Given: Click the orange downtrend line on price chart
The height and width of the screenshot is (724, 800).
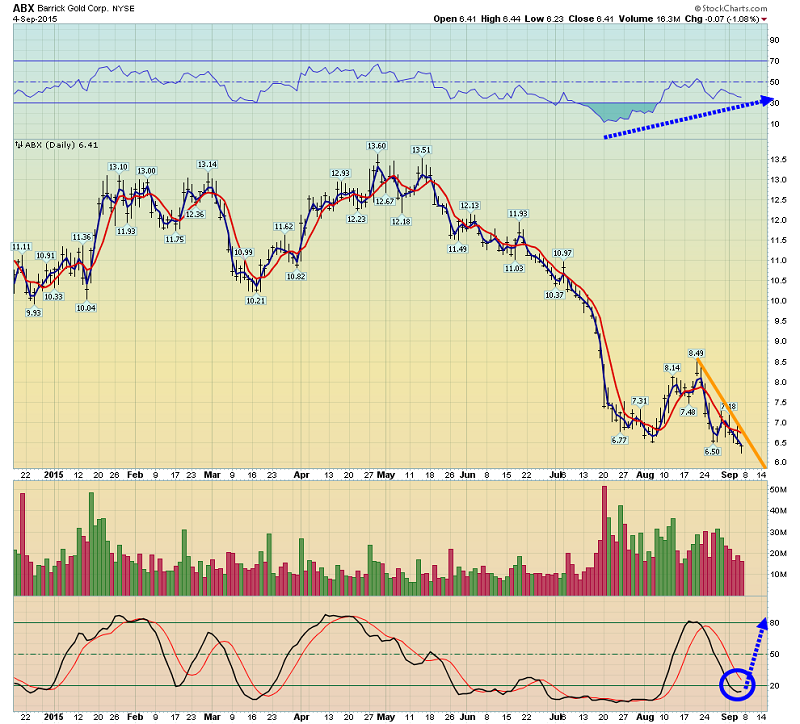Looking at the screenshot, I should pyautogui.click(x=731, y=413).
